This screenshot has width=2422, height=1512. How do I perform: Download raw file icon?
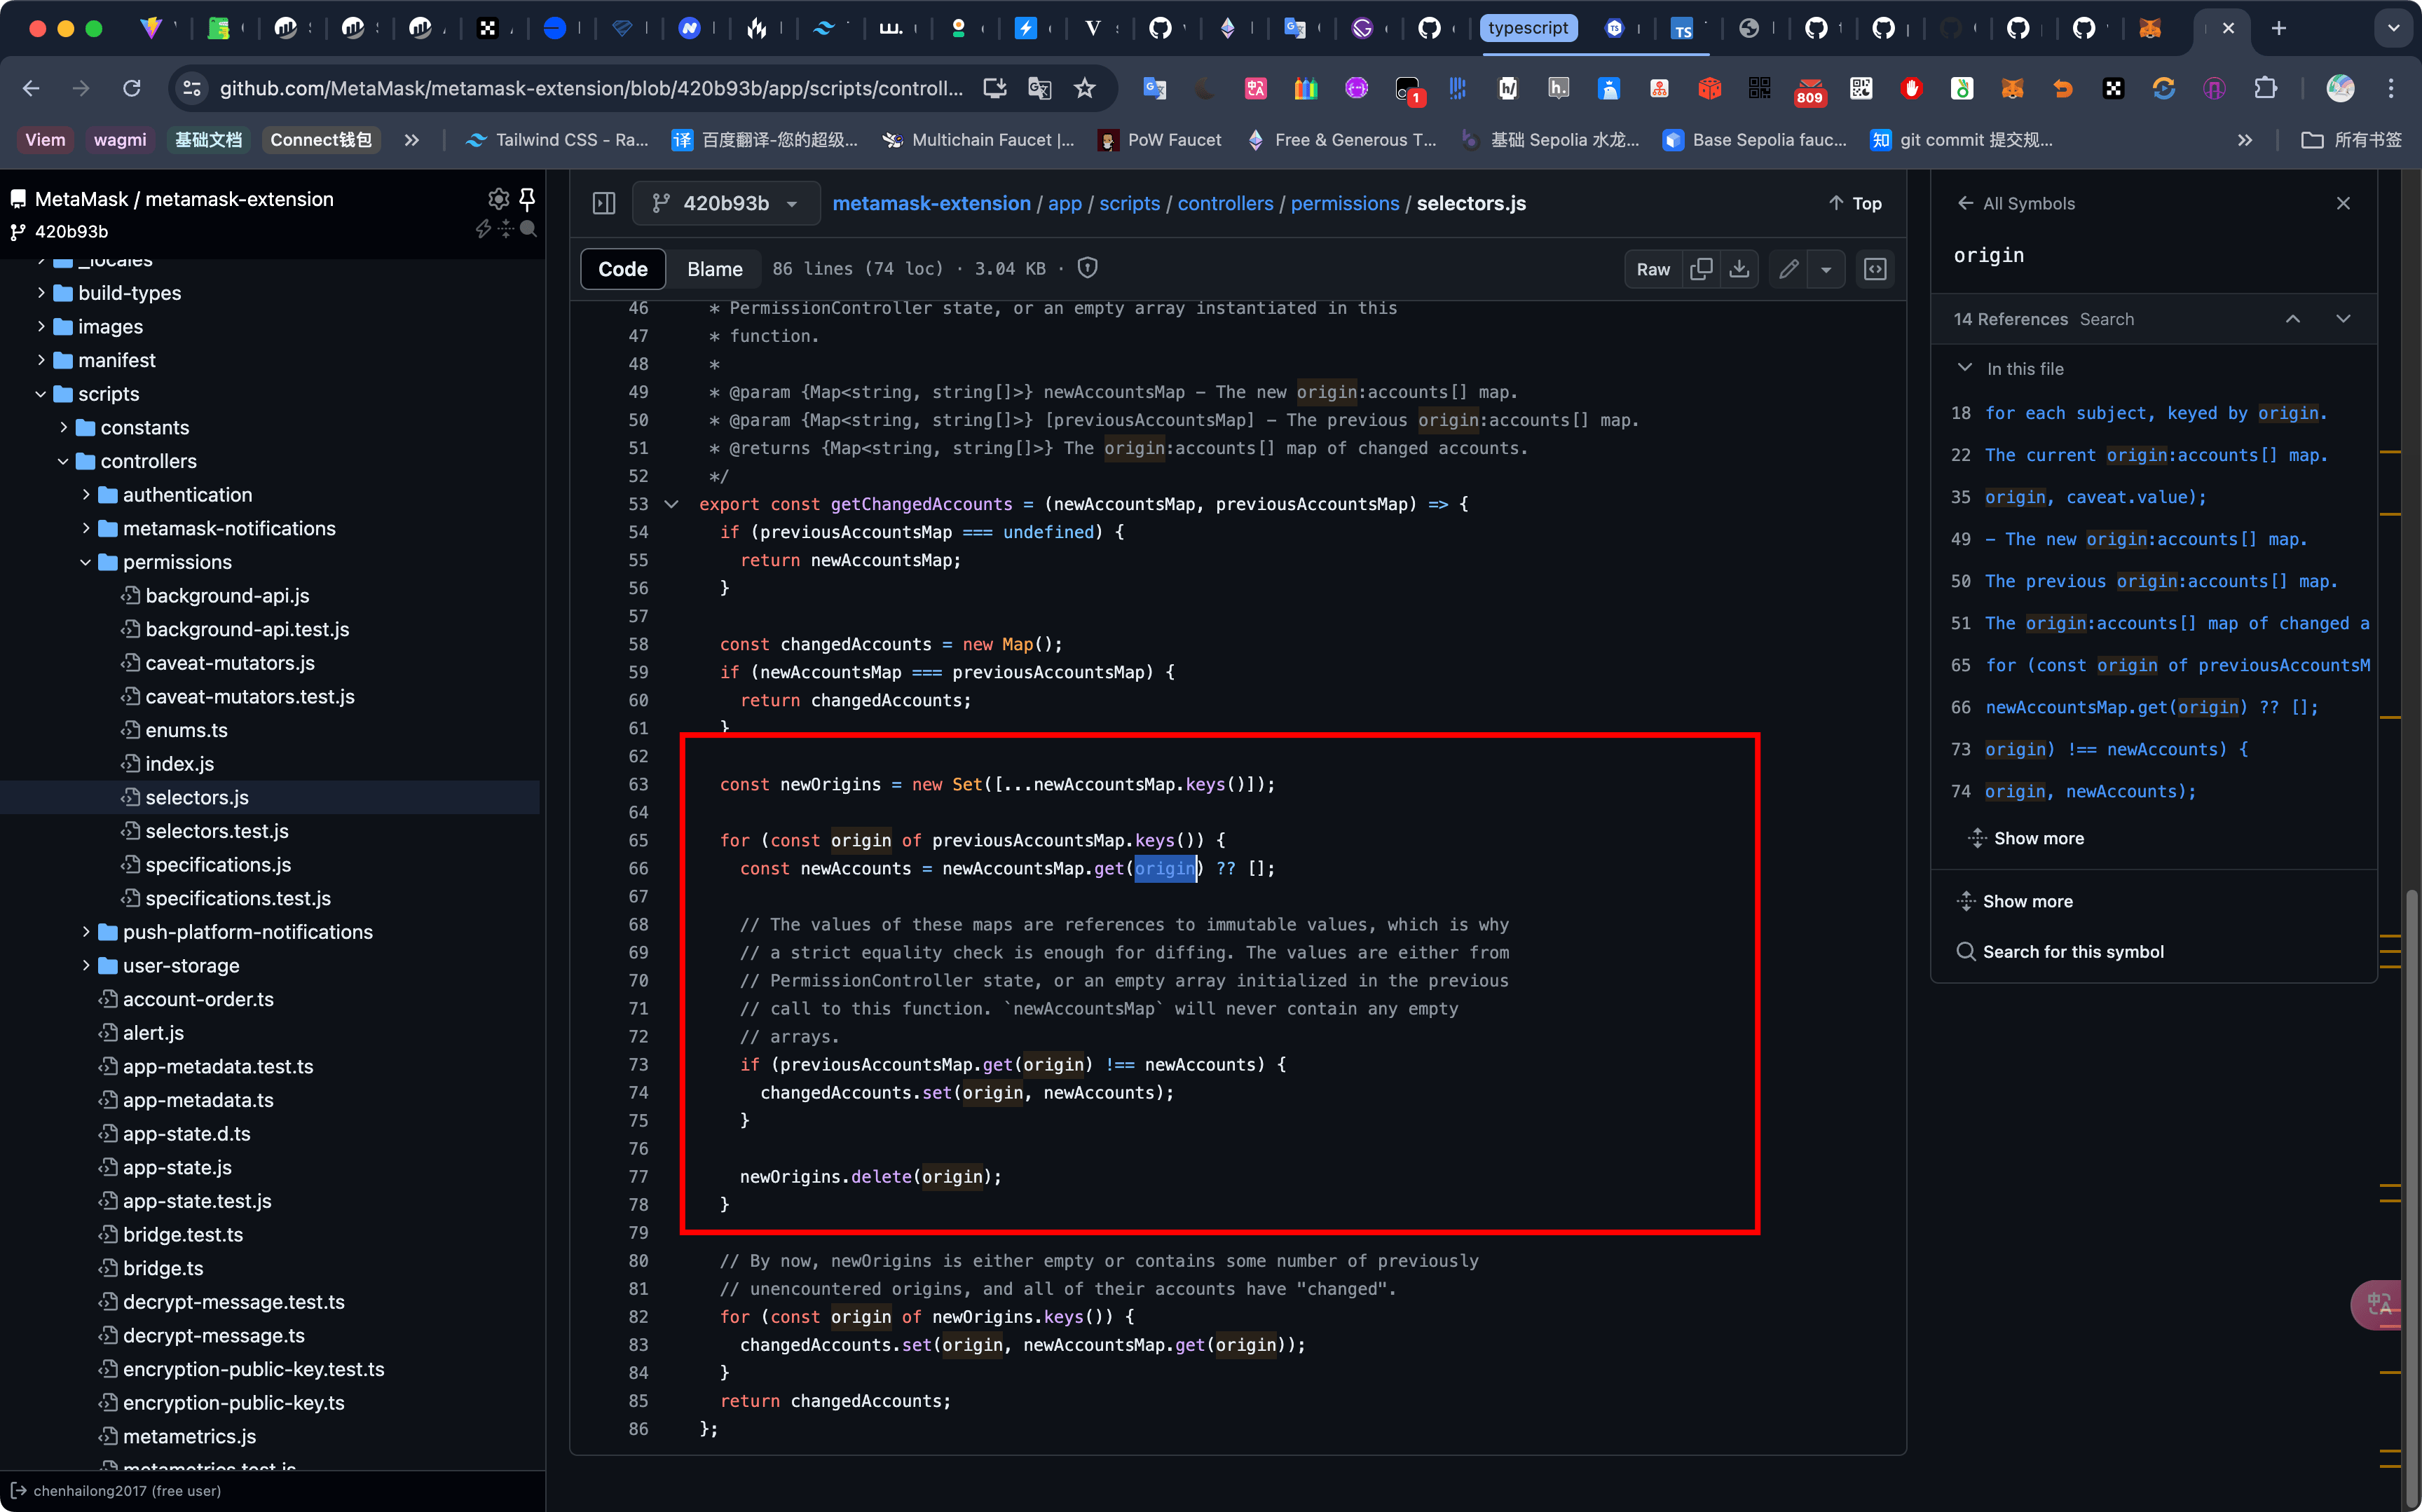click(1739, 269)
